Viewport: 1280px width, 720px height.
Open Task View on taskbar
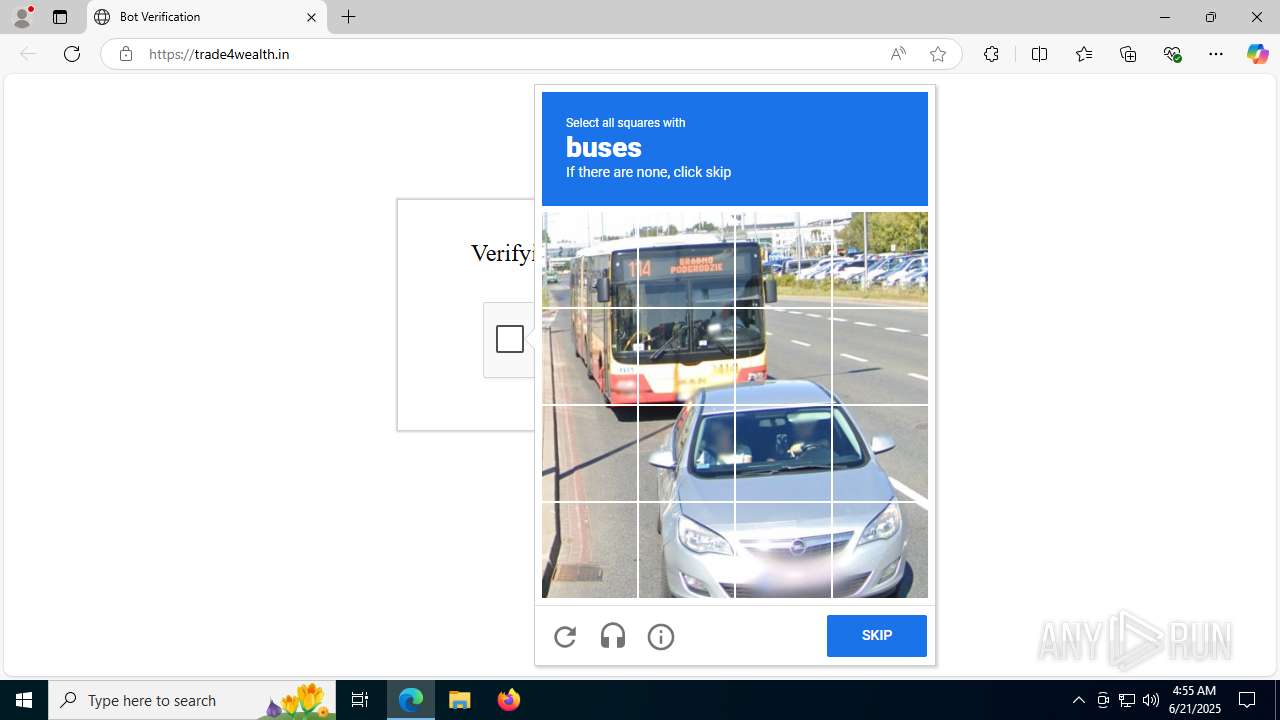tap(360, 700)
